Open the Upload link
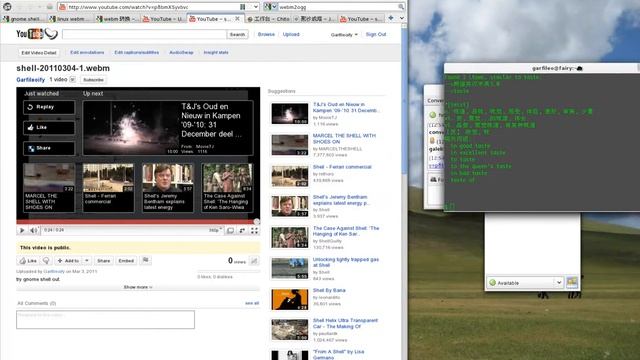Image resolution: width=640 pixels, height=360 pixels. coord(291,34)
